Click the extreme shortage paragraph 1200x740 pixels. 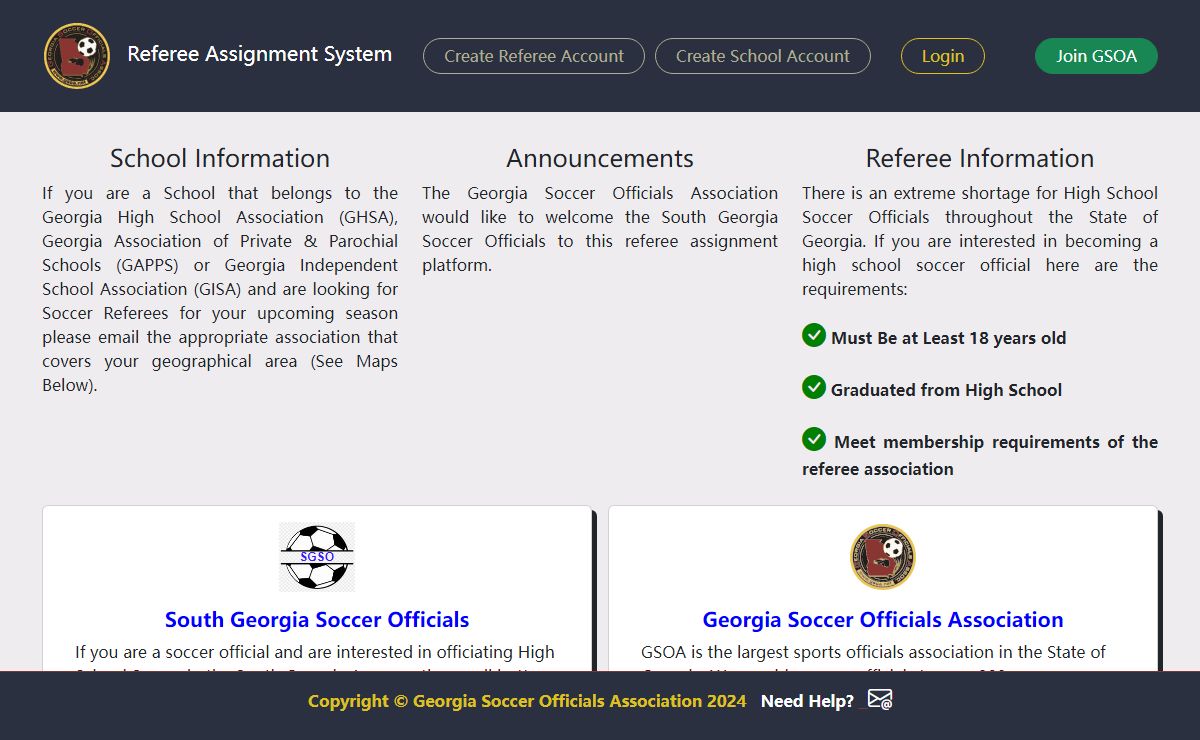click(x=980, y=241)
